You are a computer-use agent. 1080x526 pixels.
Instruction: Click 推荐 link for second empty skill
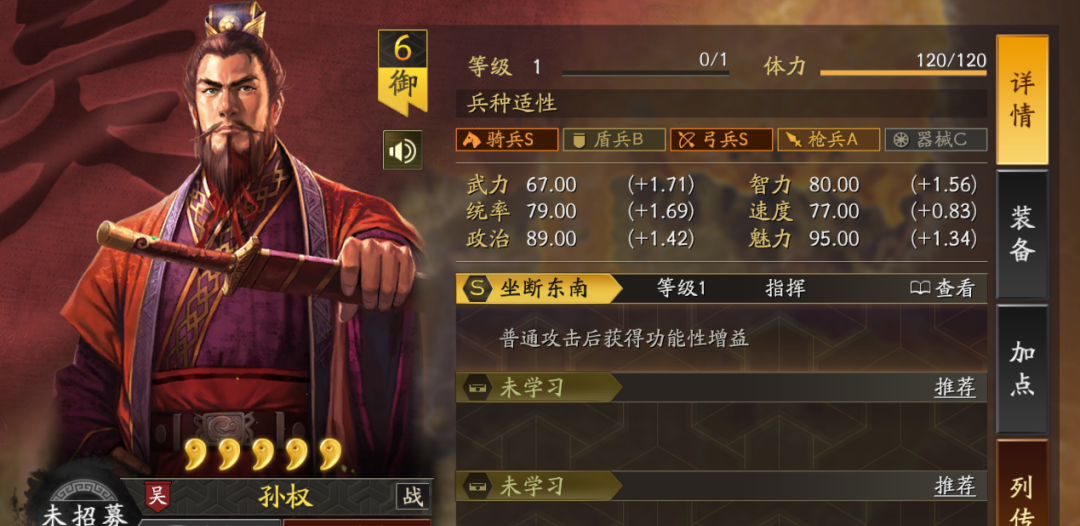point(955,486)
